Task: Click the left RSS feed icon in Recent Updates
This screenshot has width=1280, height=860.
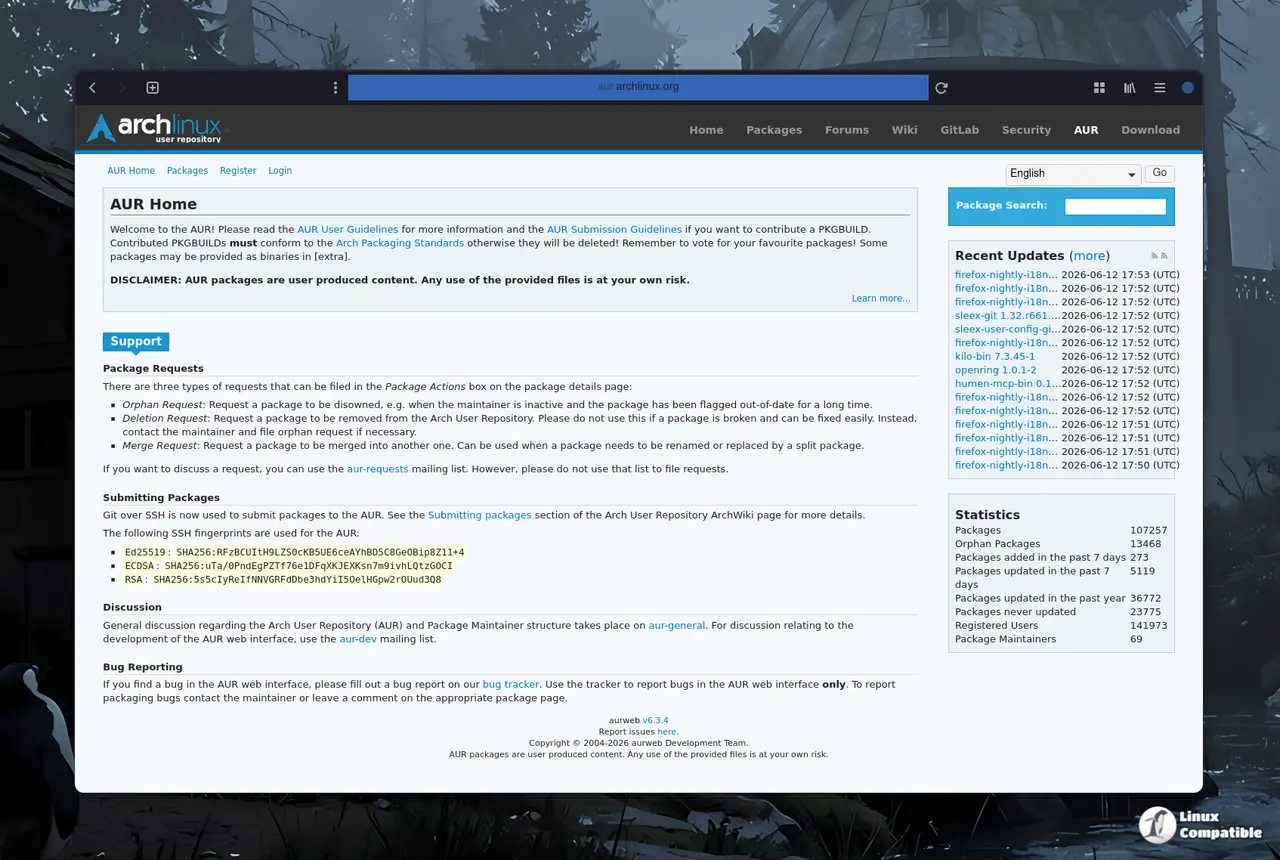Action: click(1154, 256)
